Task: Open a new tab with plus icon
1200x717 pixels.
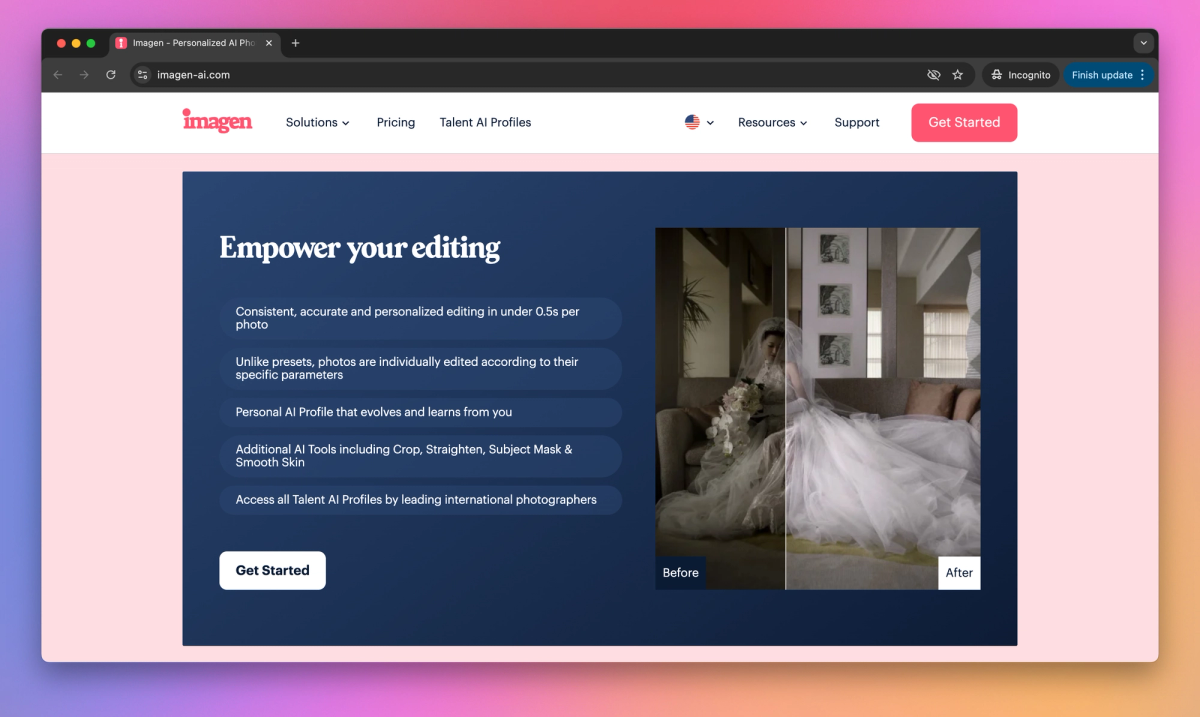Action: 295,43
